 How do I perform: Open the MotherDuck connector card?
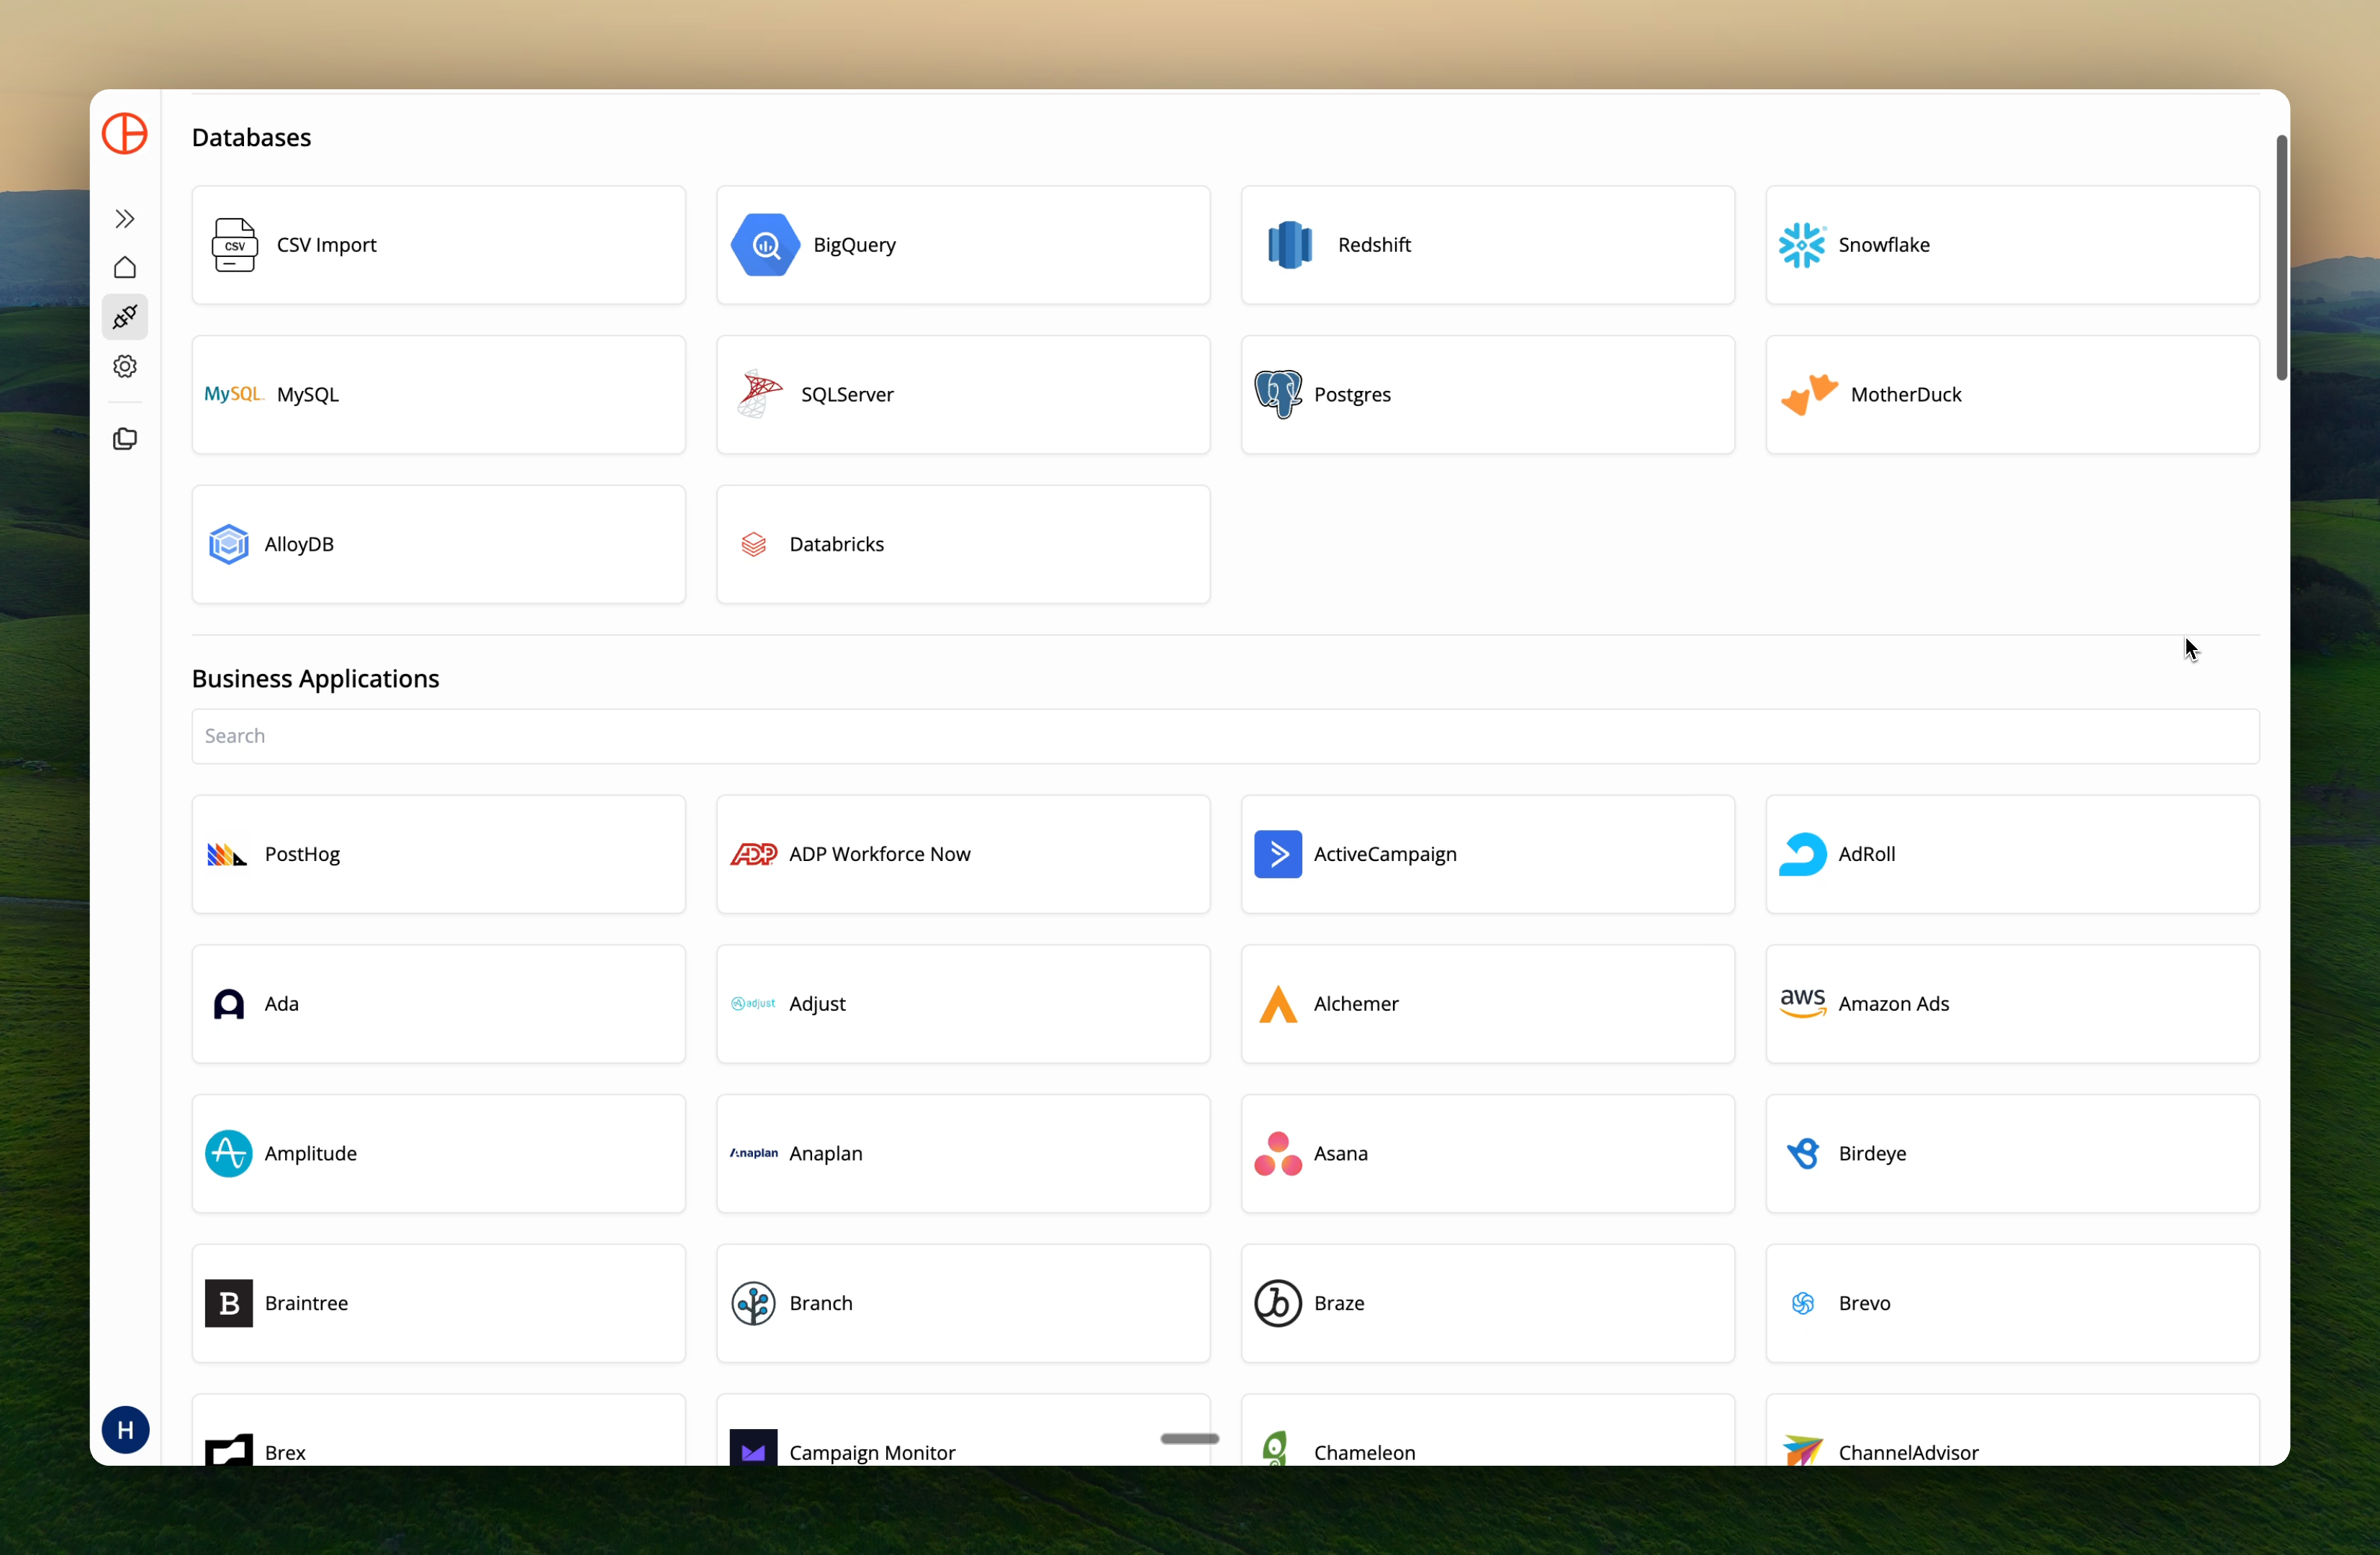pos(2011,394)
